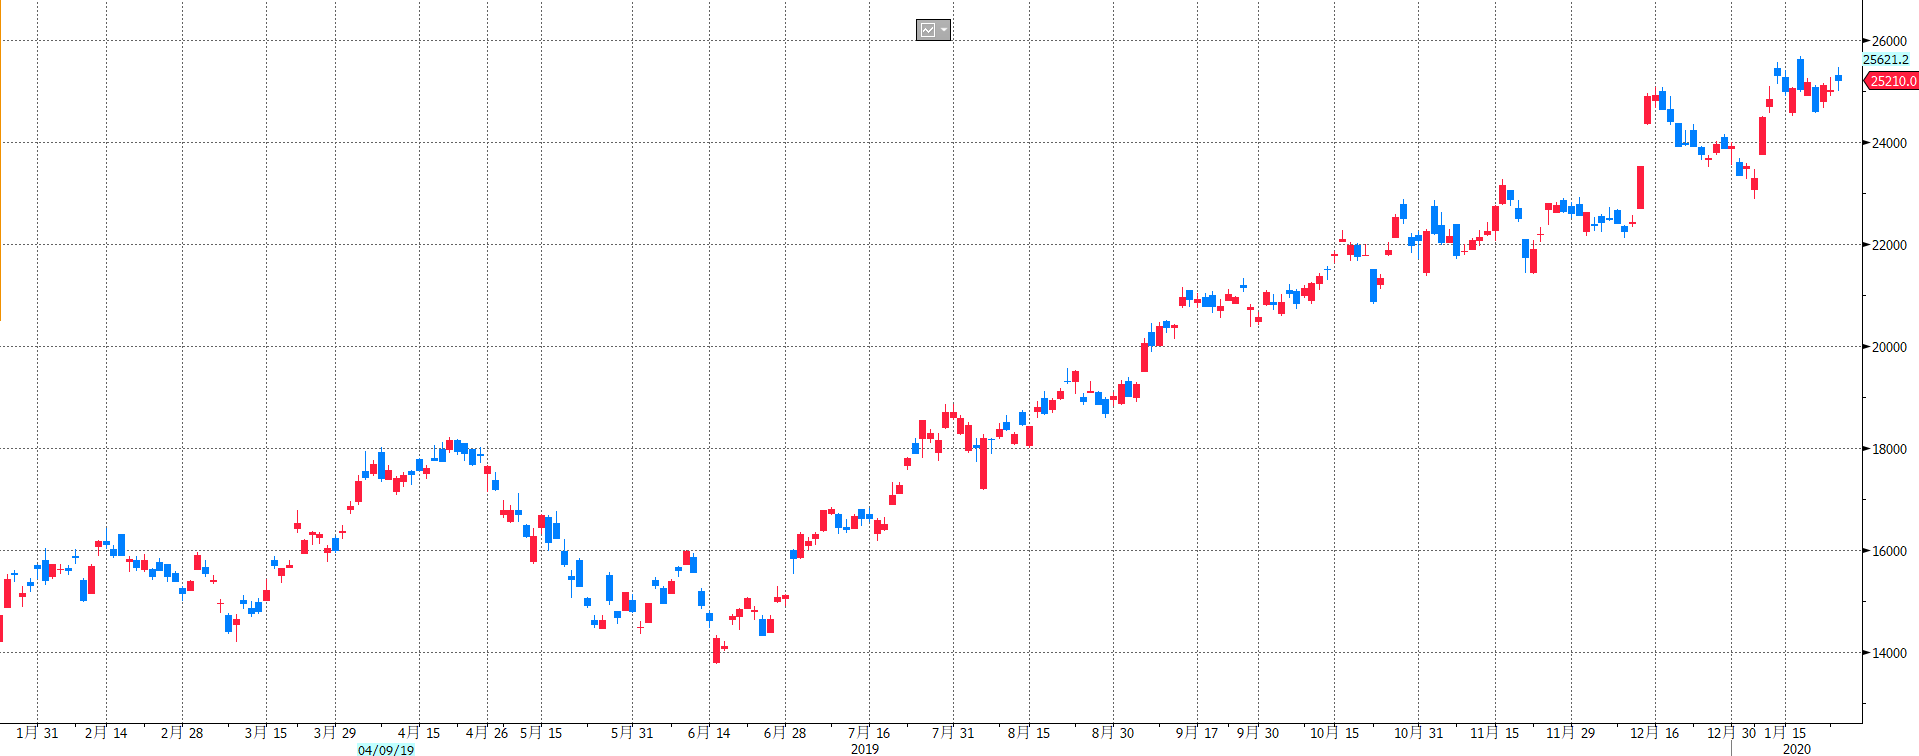This screenshot has height=756, width=1919.
Task: Click the 16000 price axis label
Action: [1889, 551]
